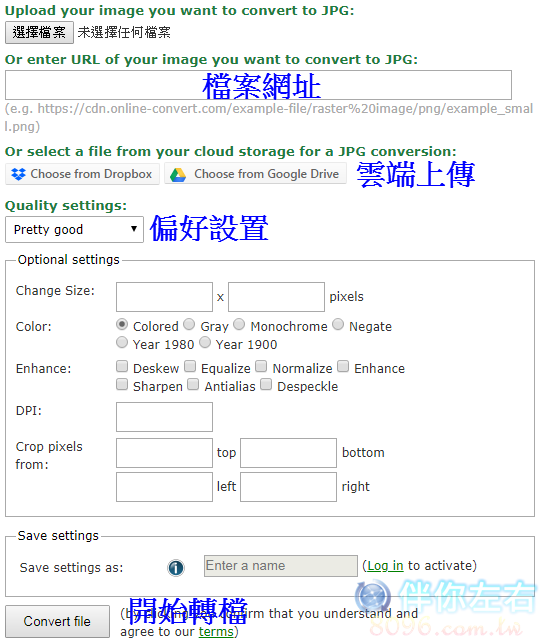Image resolution: width=540 pixels, height=643 pixels.
Task: Click the 選擇檔案 file chooser button
Action: click(39, 32)
